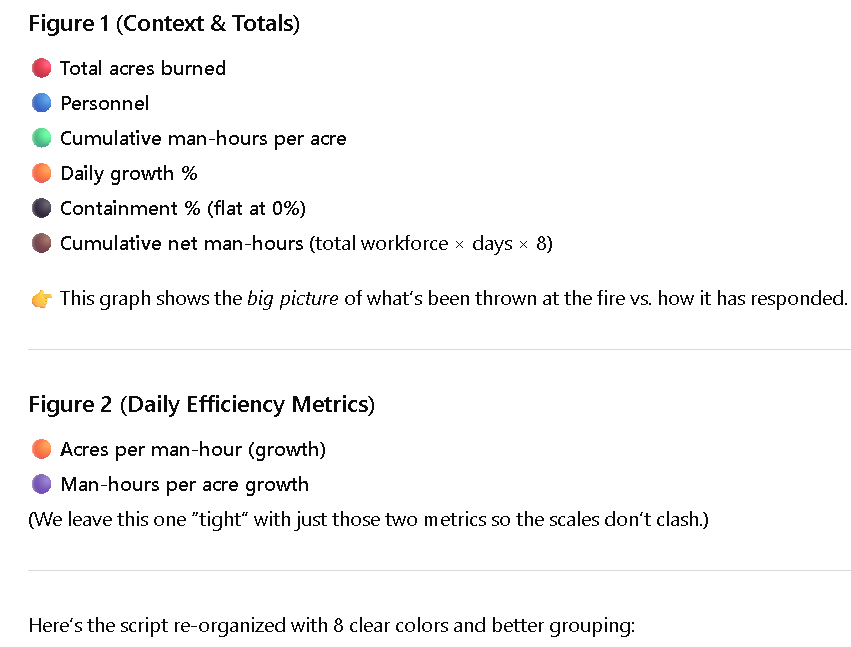Viewport: 851px width, 647px height.
Task: Click the Total acres burned text
Action: (143, 68)
